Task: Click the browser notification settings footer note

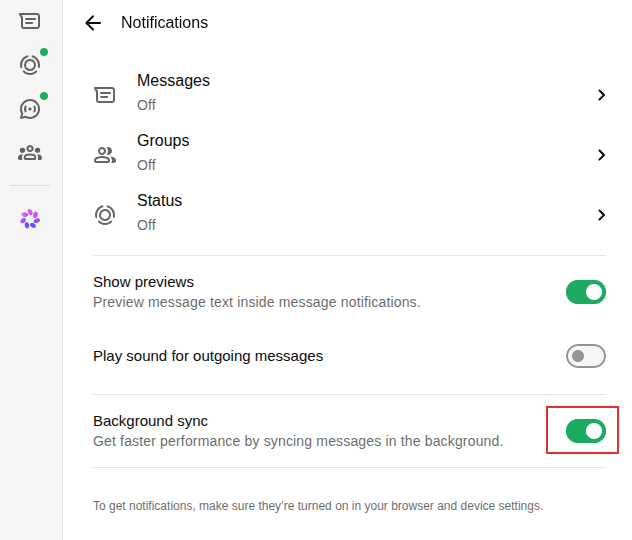Action: 318,506
